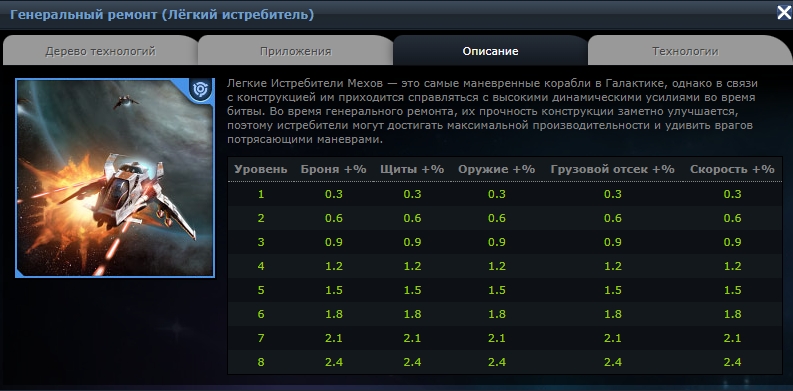Click the Light Fighter ship thumbnail
This screenshot has width=793, height=391.
coord(115,178)
